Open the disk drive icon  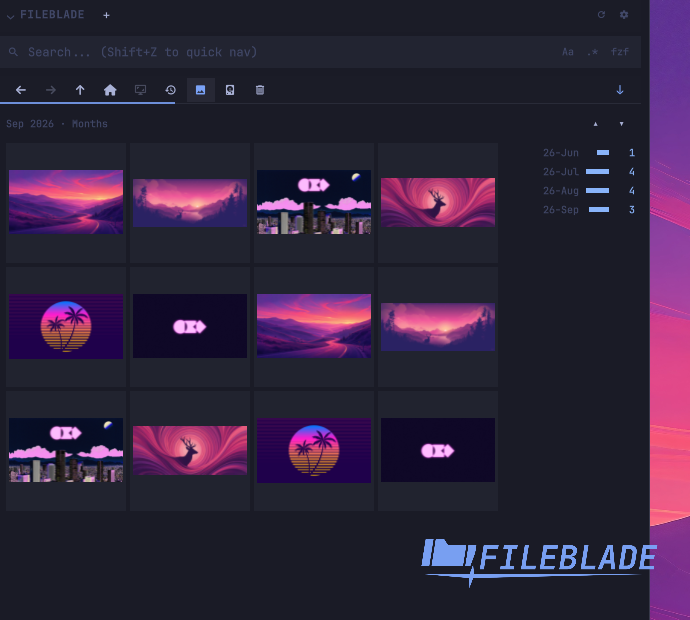(x=230, y=90)
